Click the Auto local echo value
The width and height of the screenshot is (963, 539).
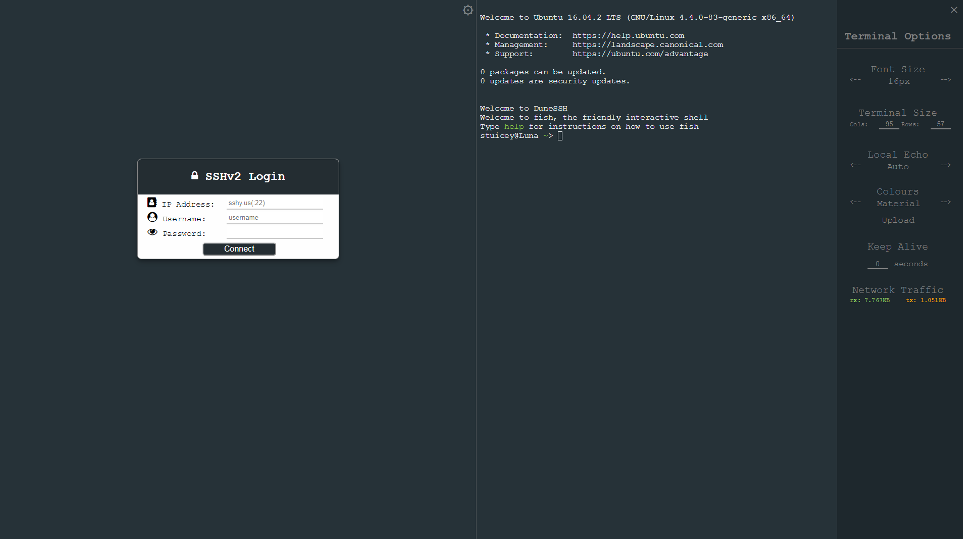[898, 166]
